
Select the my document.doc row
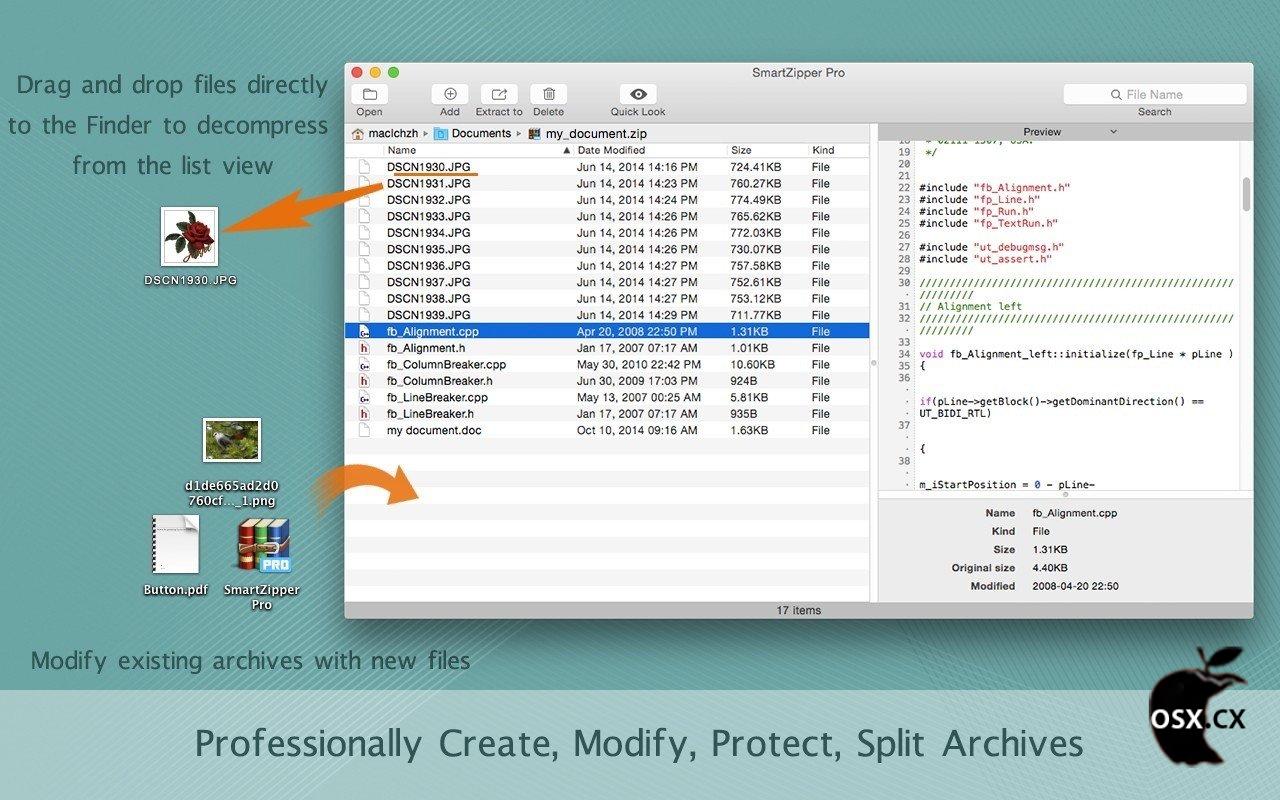tap(607, 430)
